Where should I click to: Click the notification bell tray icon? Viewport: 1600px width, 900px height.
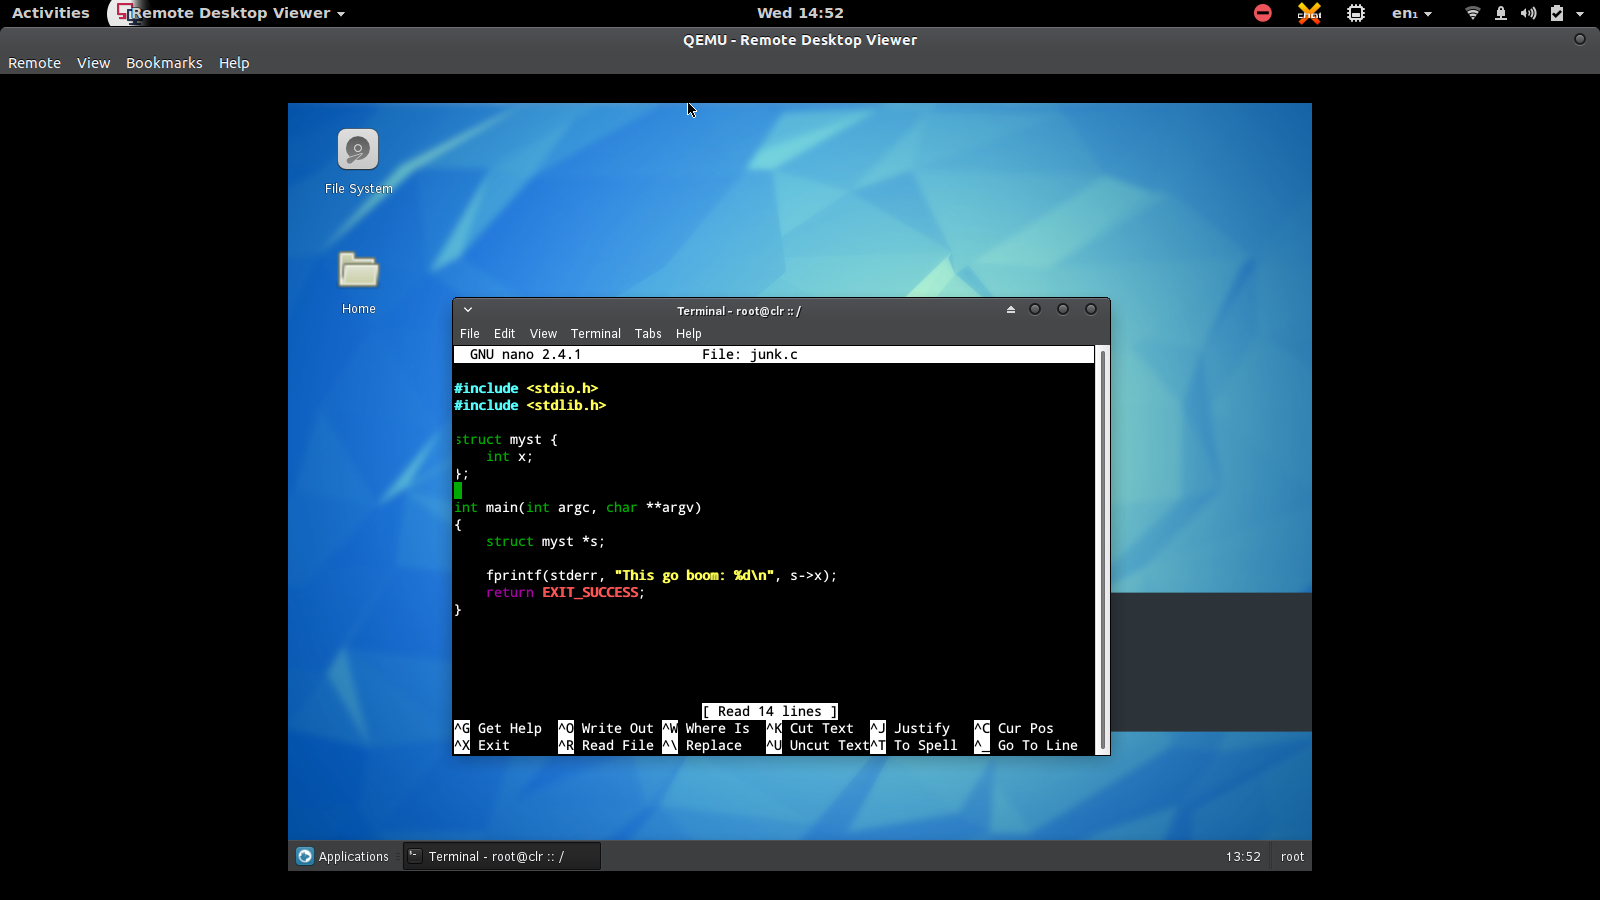(x=1501, y=13)
